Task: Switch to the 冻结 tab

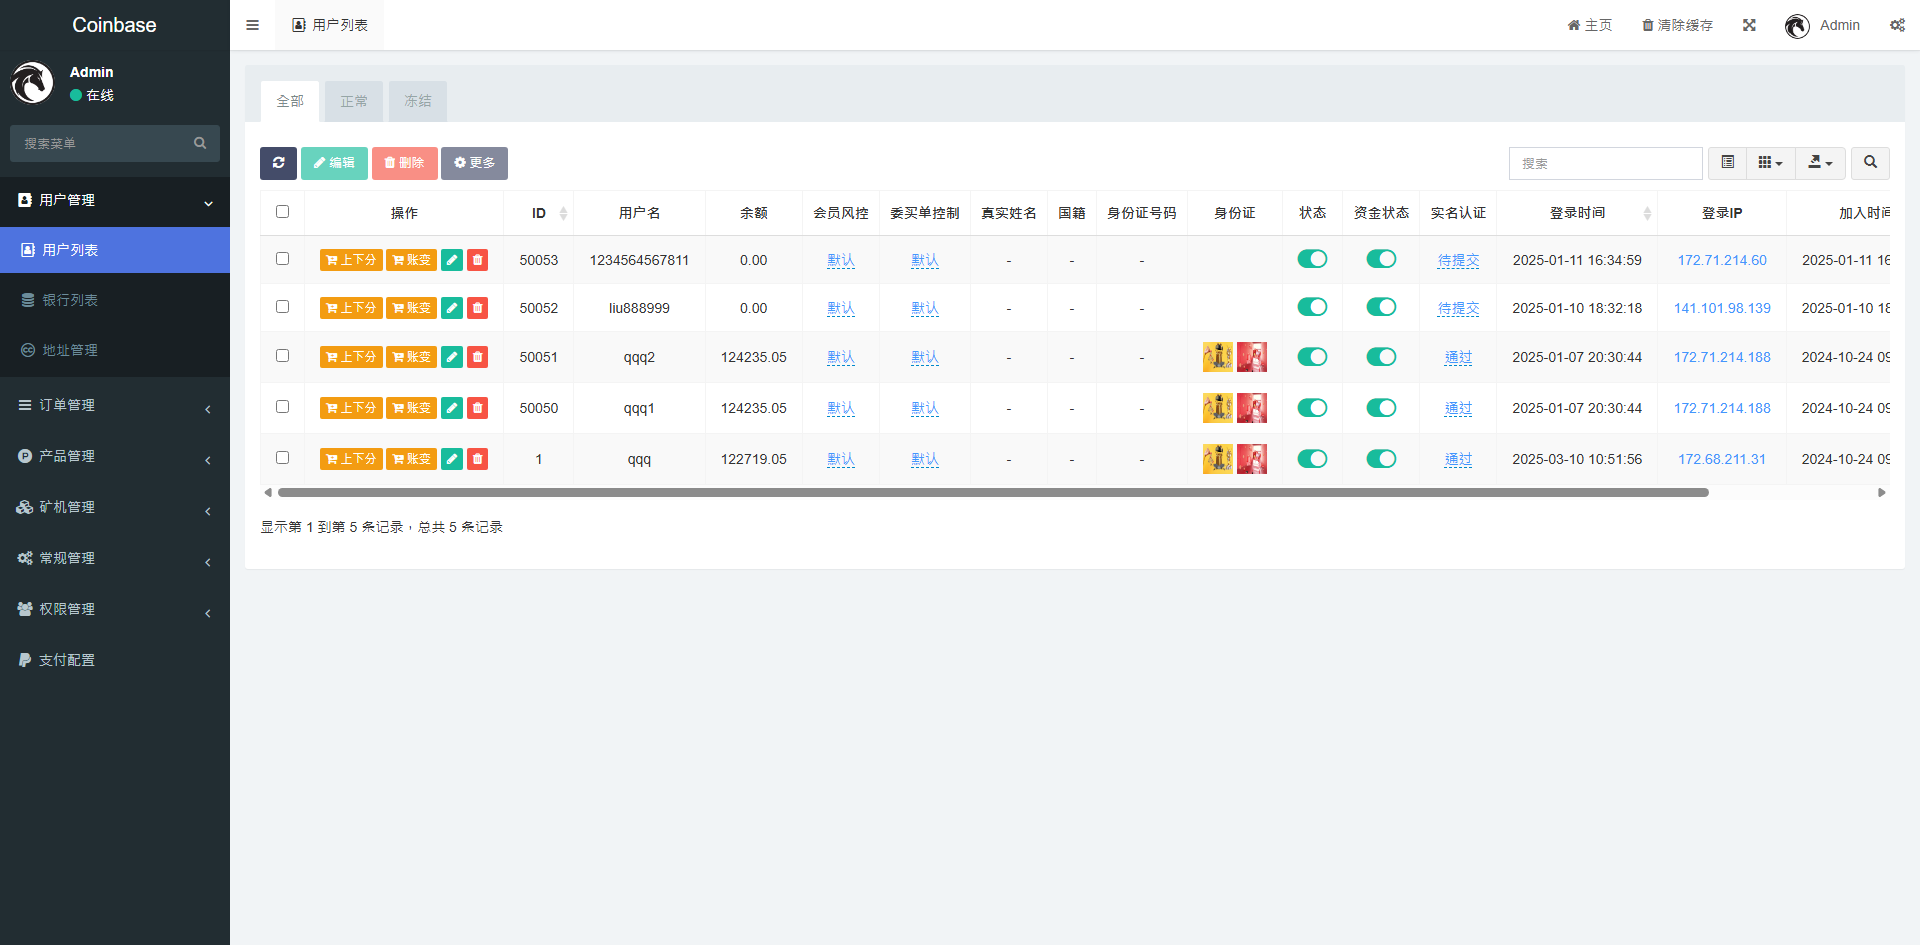Action: pos(418,101)
